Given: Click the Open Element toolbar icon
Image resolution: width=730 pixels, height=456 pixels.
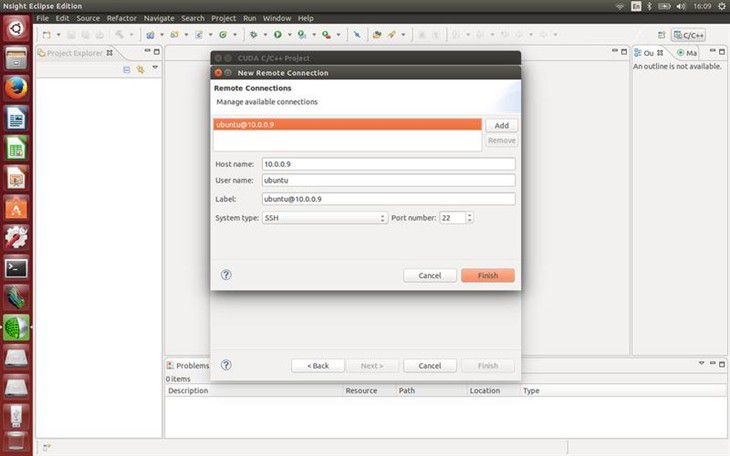Looking at the screenshot, I should (377, 35).
